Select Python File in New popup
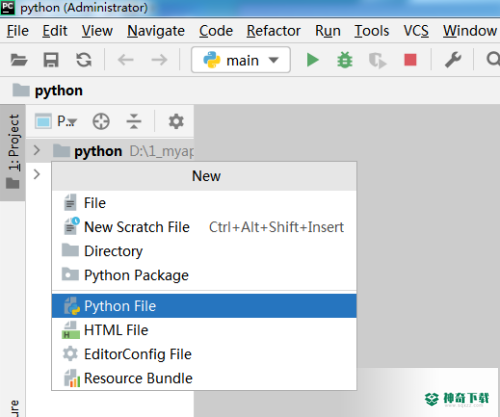Image resolution: width=500 pixels, height=417 pixels. 204,306
